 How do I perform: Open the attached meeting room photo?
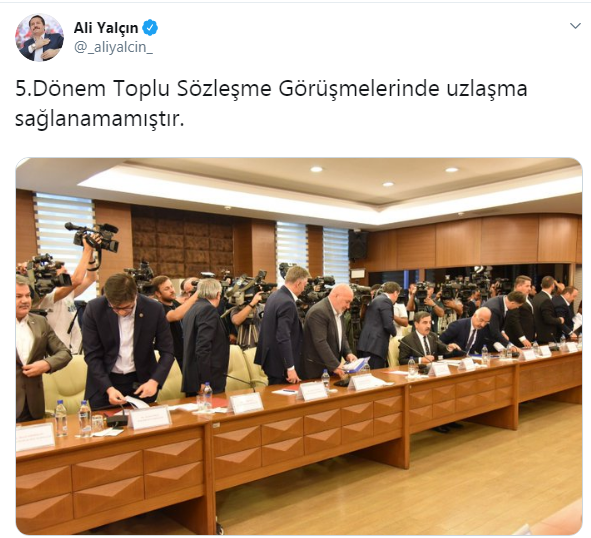[x=299, y=346]
